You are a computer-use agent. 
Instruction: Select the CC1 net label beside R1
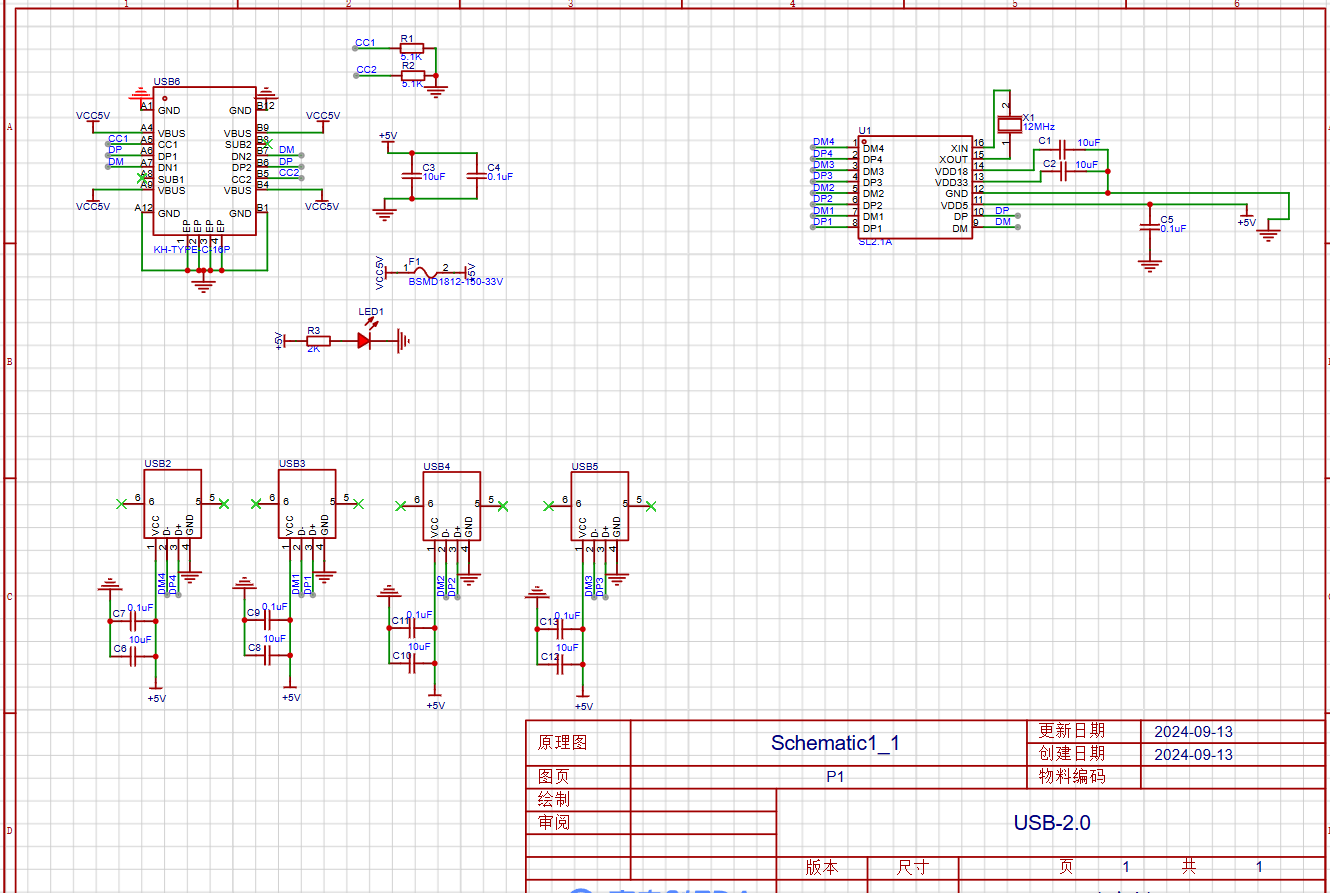[364, 43]
